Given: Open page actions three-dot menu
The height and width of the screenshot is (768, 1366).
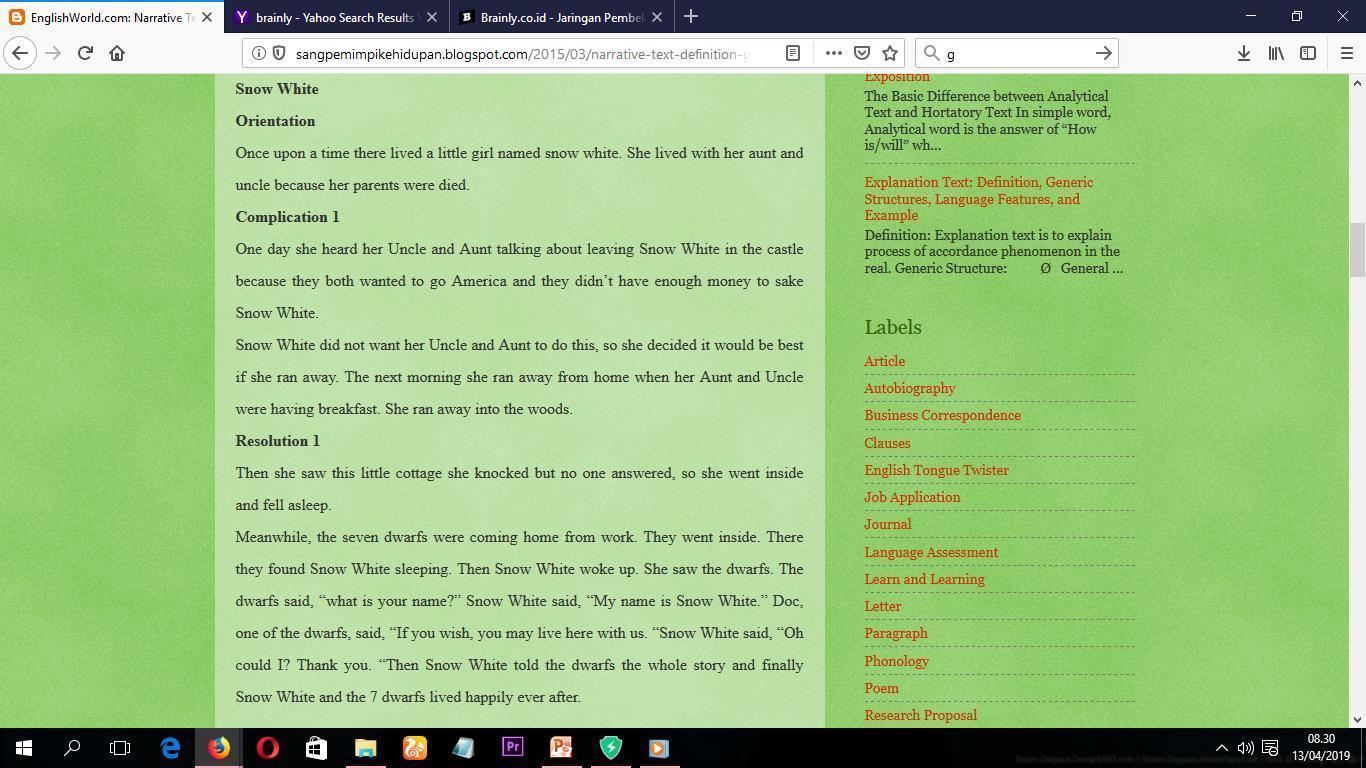Looking at the screenshot, I should (x=833, y=53).
